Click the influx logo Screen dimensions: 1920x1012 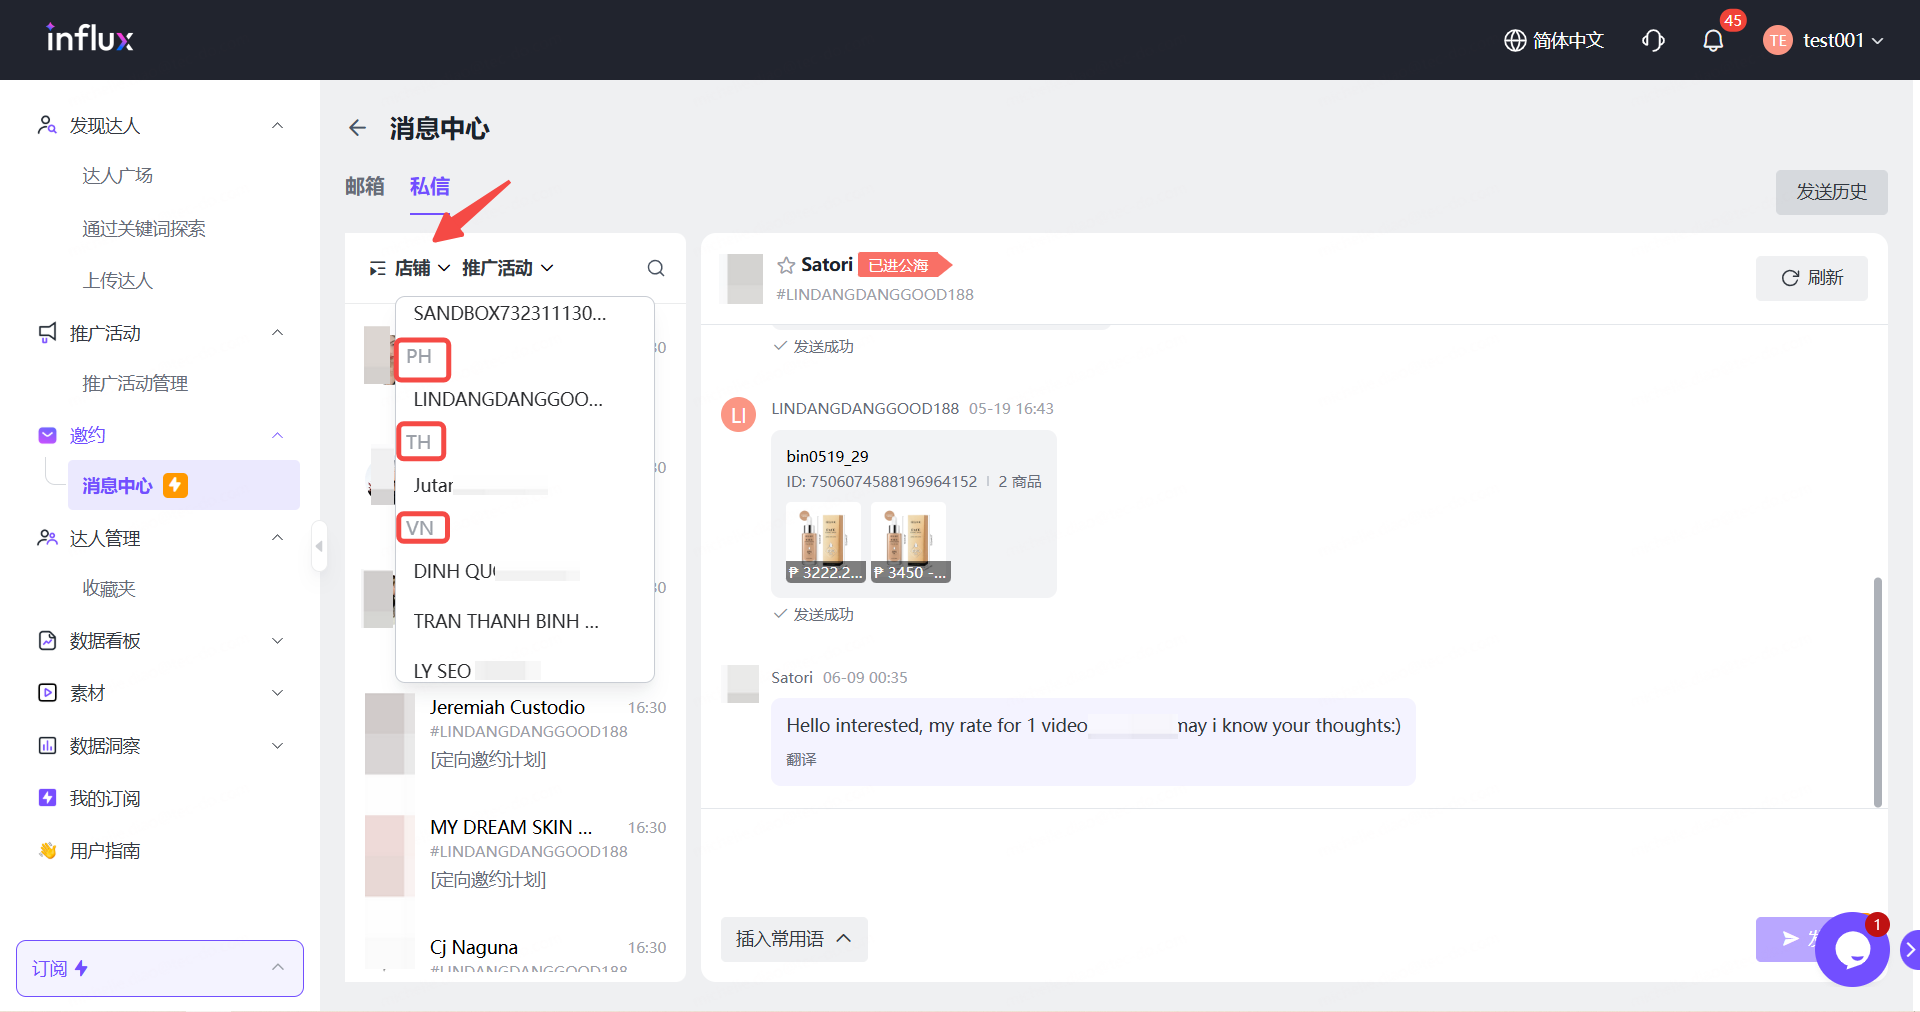[x=90, y=39]
